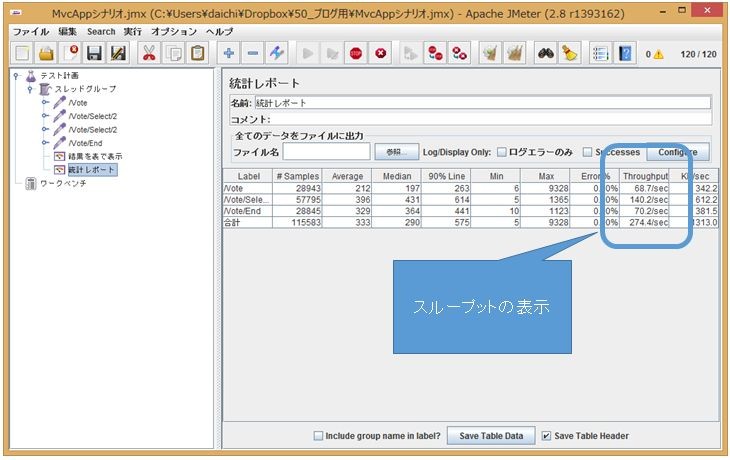Viewport: 730px width, 460px height.
Task: Start test with no pauses icon
Action: point(332,54)
